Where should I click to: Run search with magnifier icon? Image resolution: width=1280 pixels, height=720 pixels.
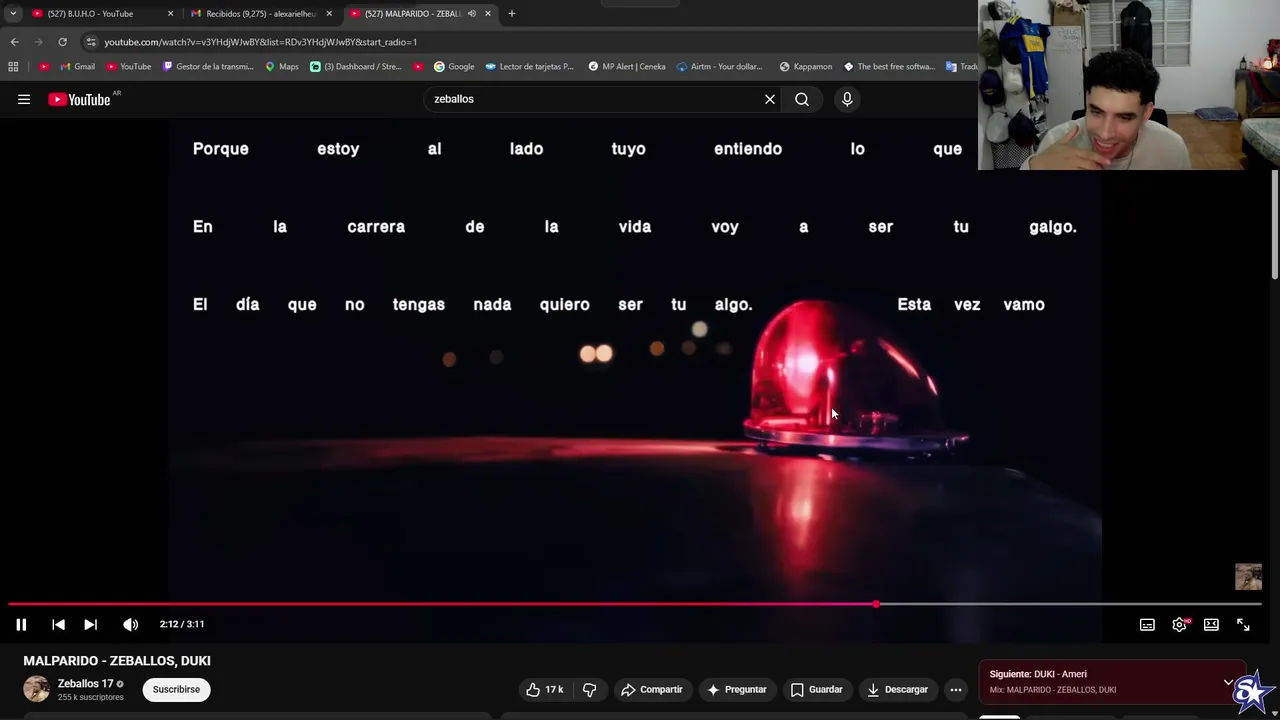click(802, 99)
